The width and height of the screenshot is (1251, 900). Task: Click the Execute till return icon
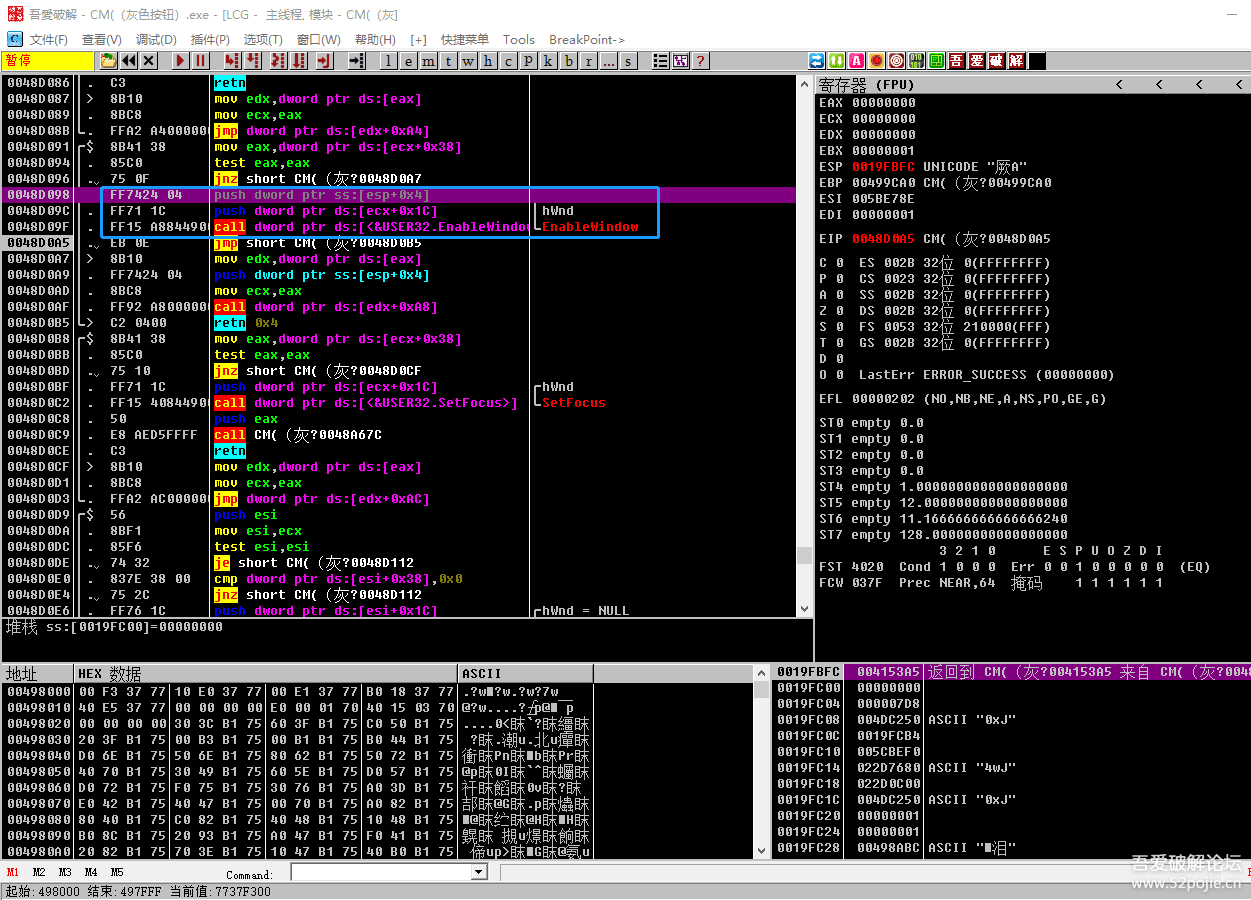pos(324,61)
